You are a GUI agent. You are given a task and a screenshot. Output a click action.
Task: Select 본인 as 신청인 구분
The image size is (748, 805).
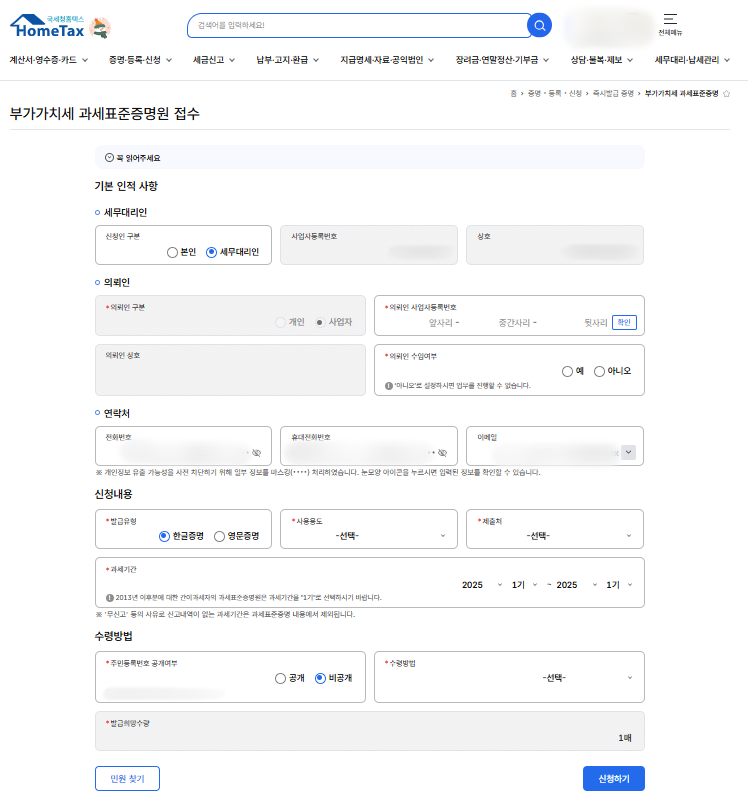coord(173,252)
